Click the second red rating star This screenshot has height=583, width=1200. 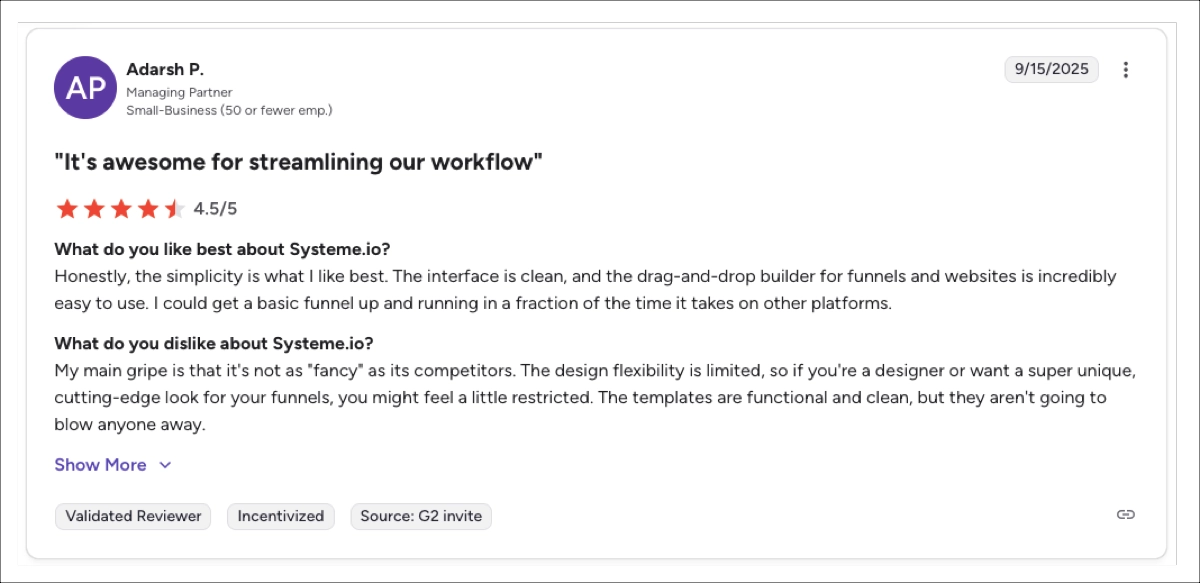[x=94, y=209]
